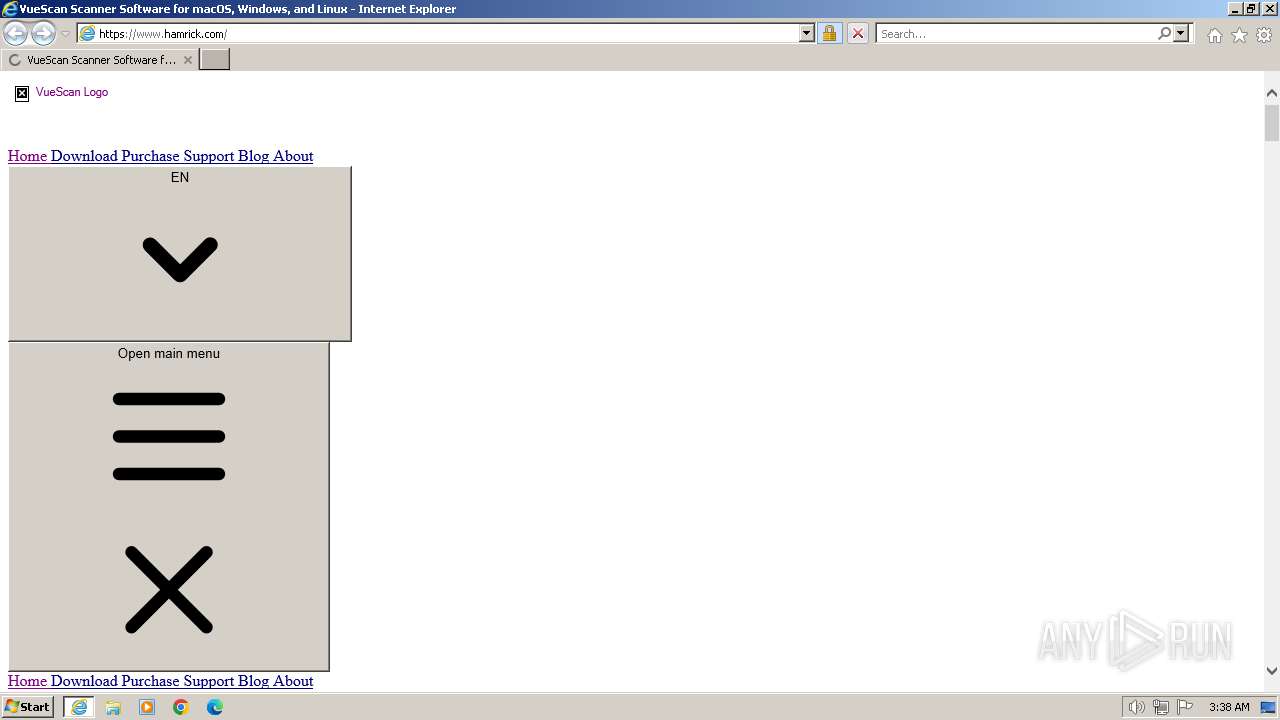Click the Action Center flag icon
This screenshot has width=1280, height=720.
point(1185,707)
